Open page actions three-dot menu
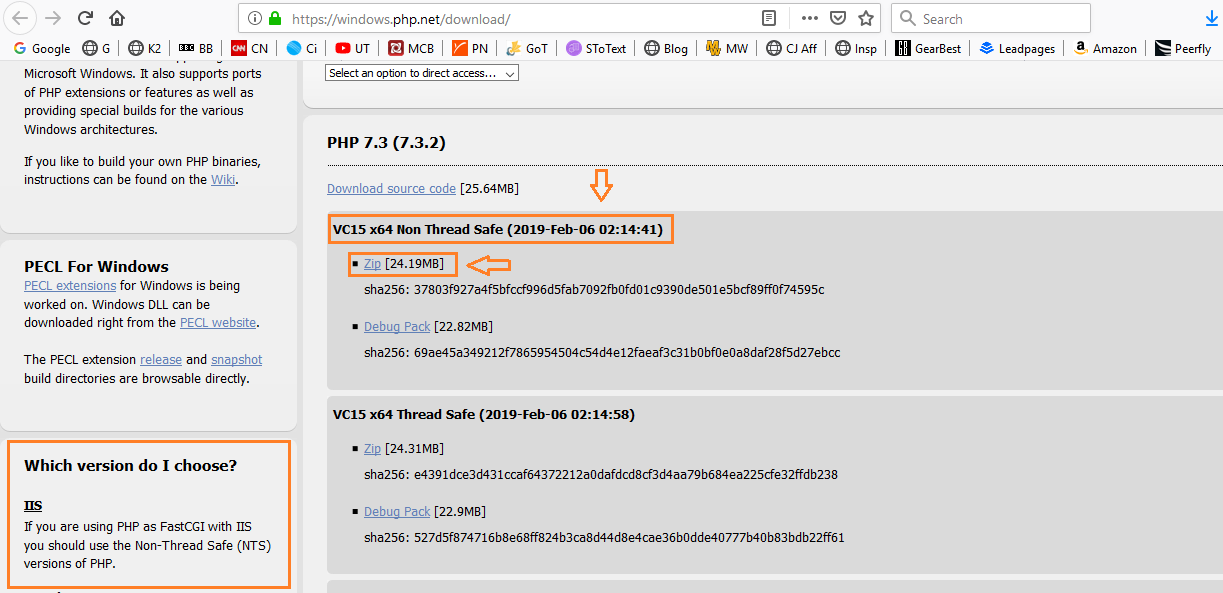Image resolution: width=1223 pixels, height=593 pixels. coord(809,18)
